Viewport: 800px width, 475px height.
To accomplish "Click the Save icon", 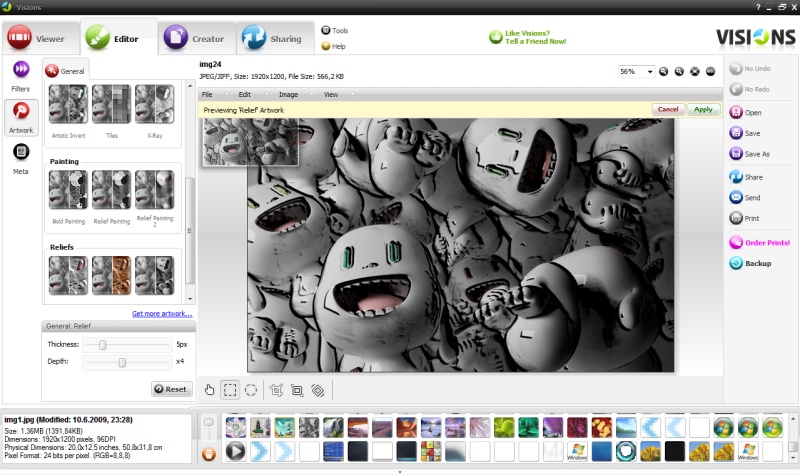I will click(736, 133).
